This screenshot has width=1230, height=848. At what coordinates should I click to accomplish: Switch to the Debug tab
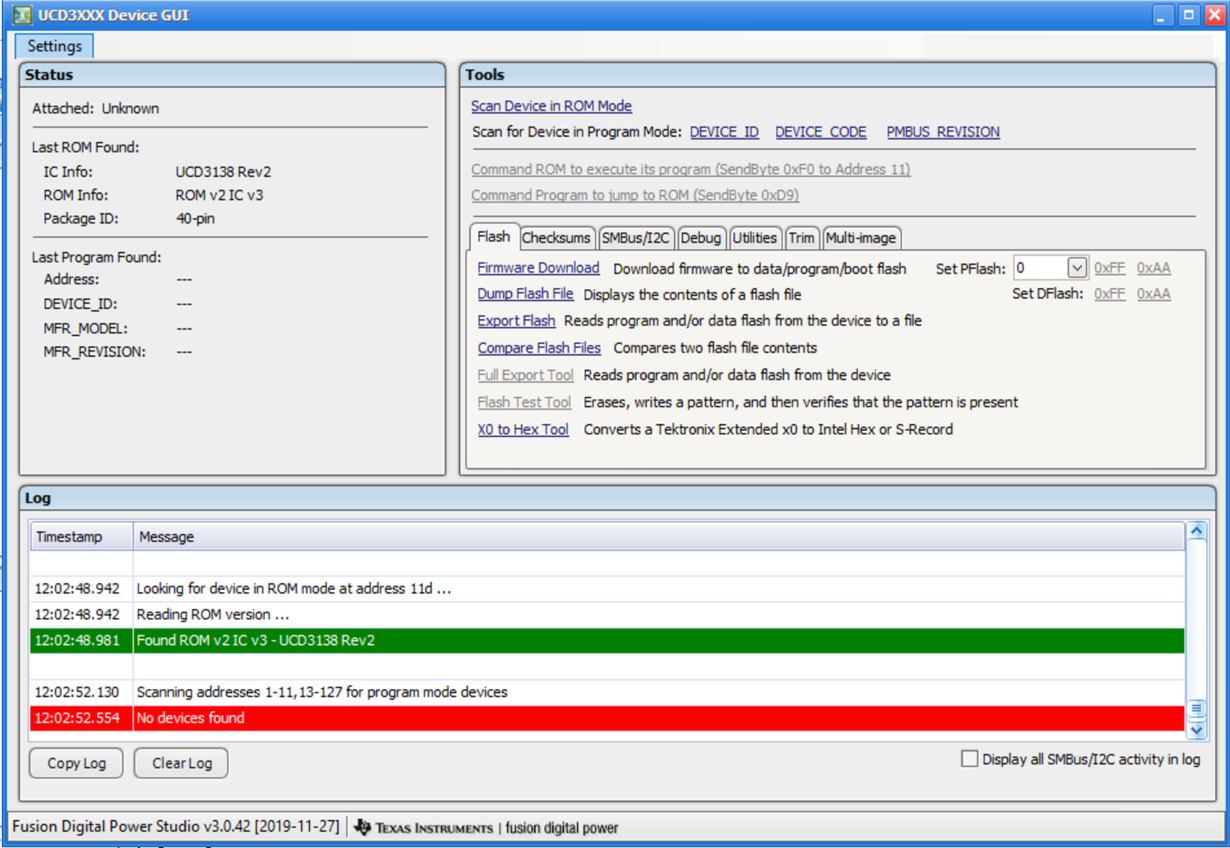701,238
